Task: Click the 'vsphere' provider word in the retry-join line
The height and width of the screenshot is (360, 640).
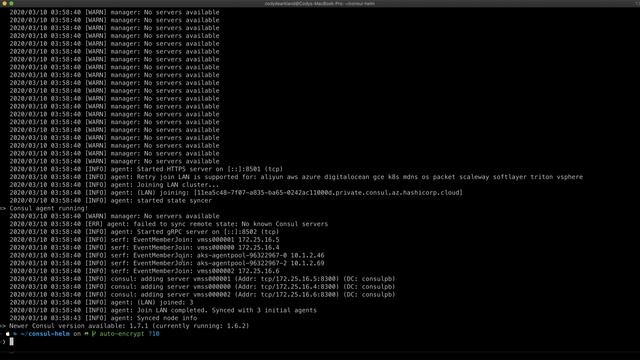Action: click(x=570, y=177)
